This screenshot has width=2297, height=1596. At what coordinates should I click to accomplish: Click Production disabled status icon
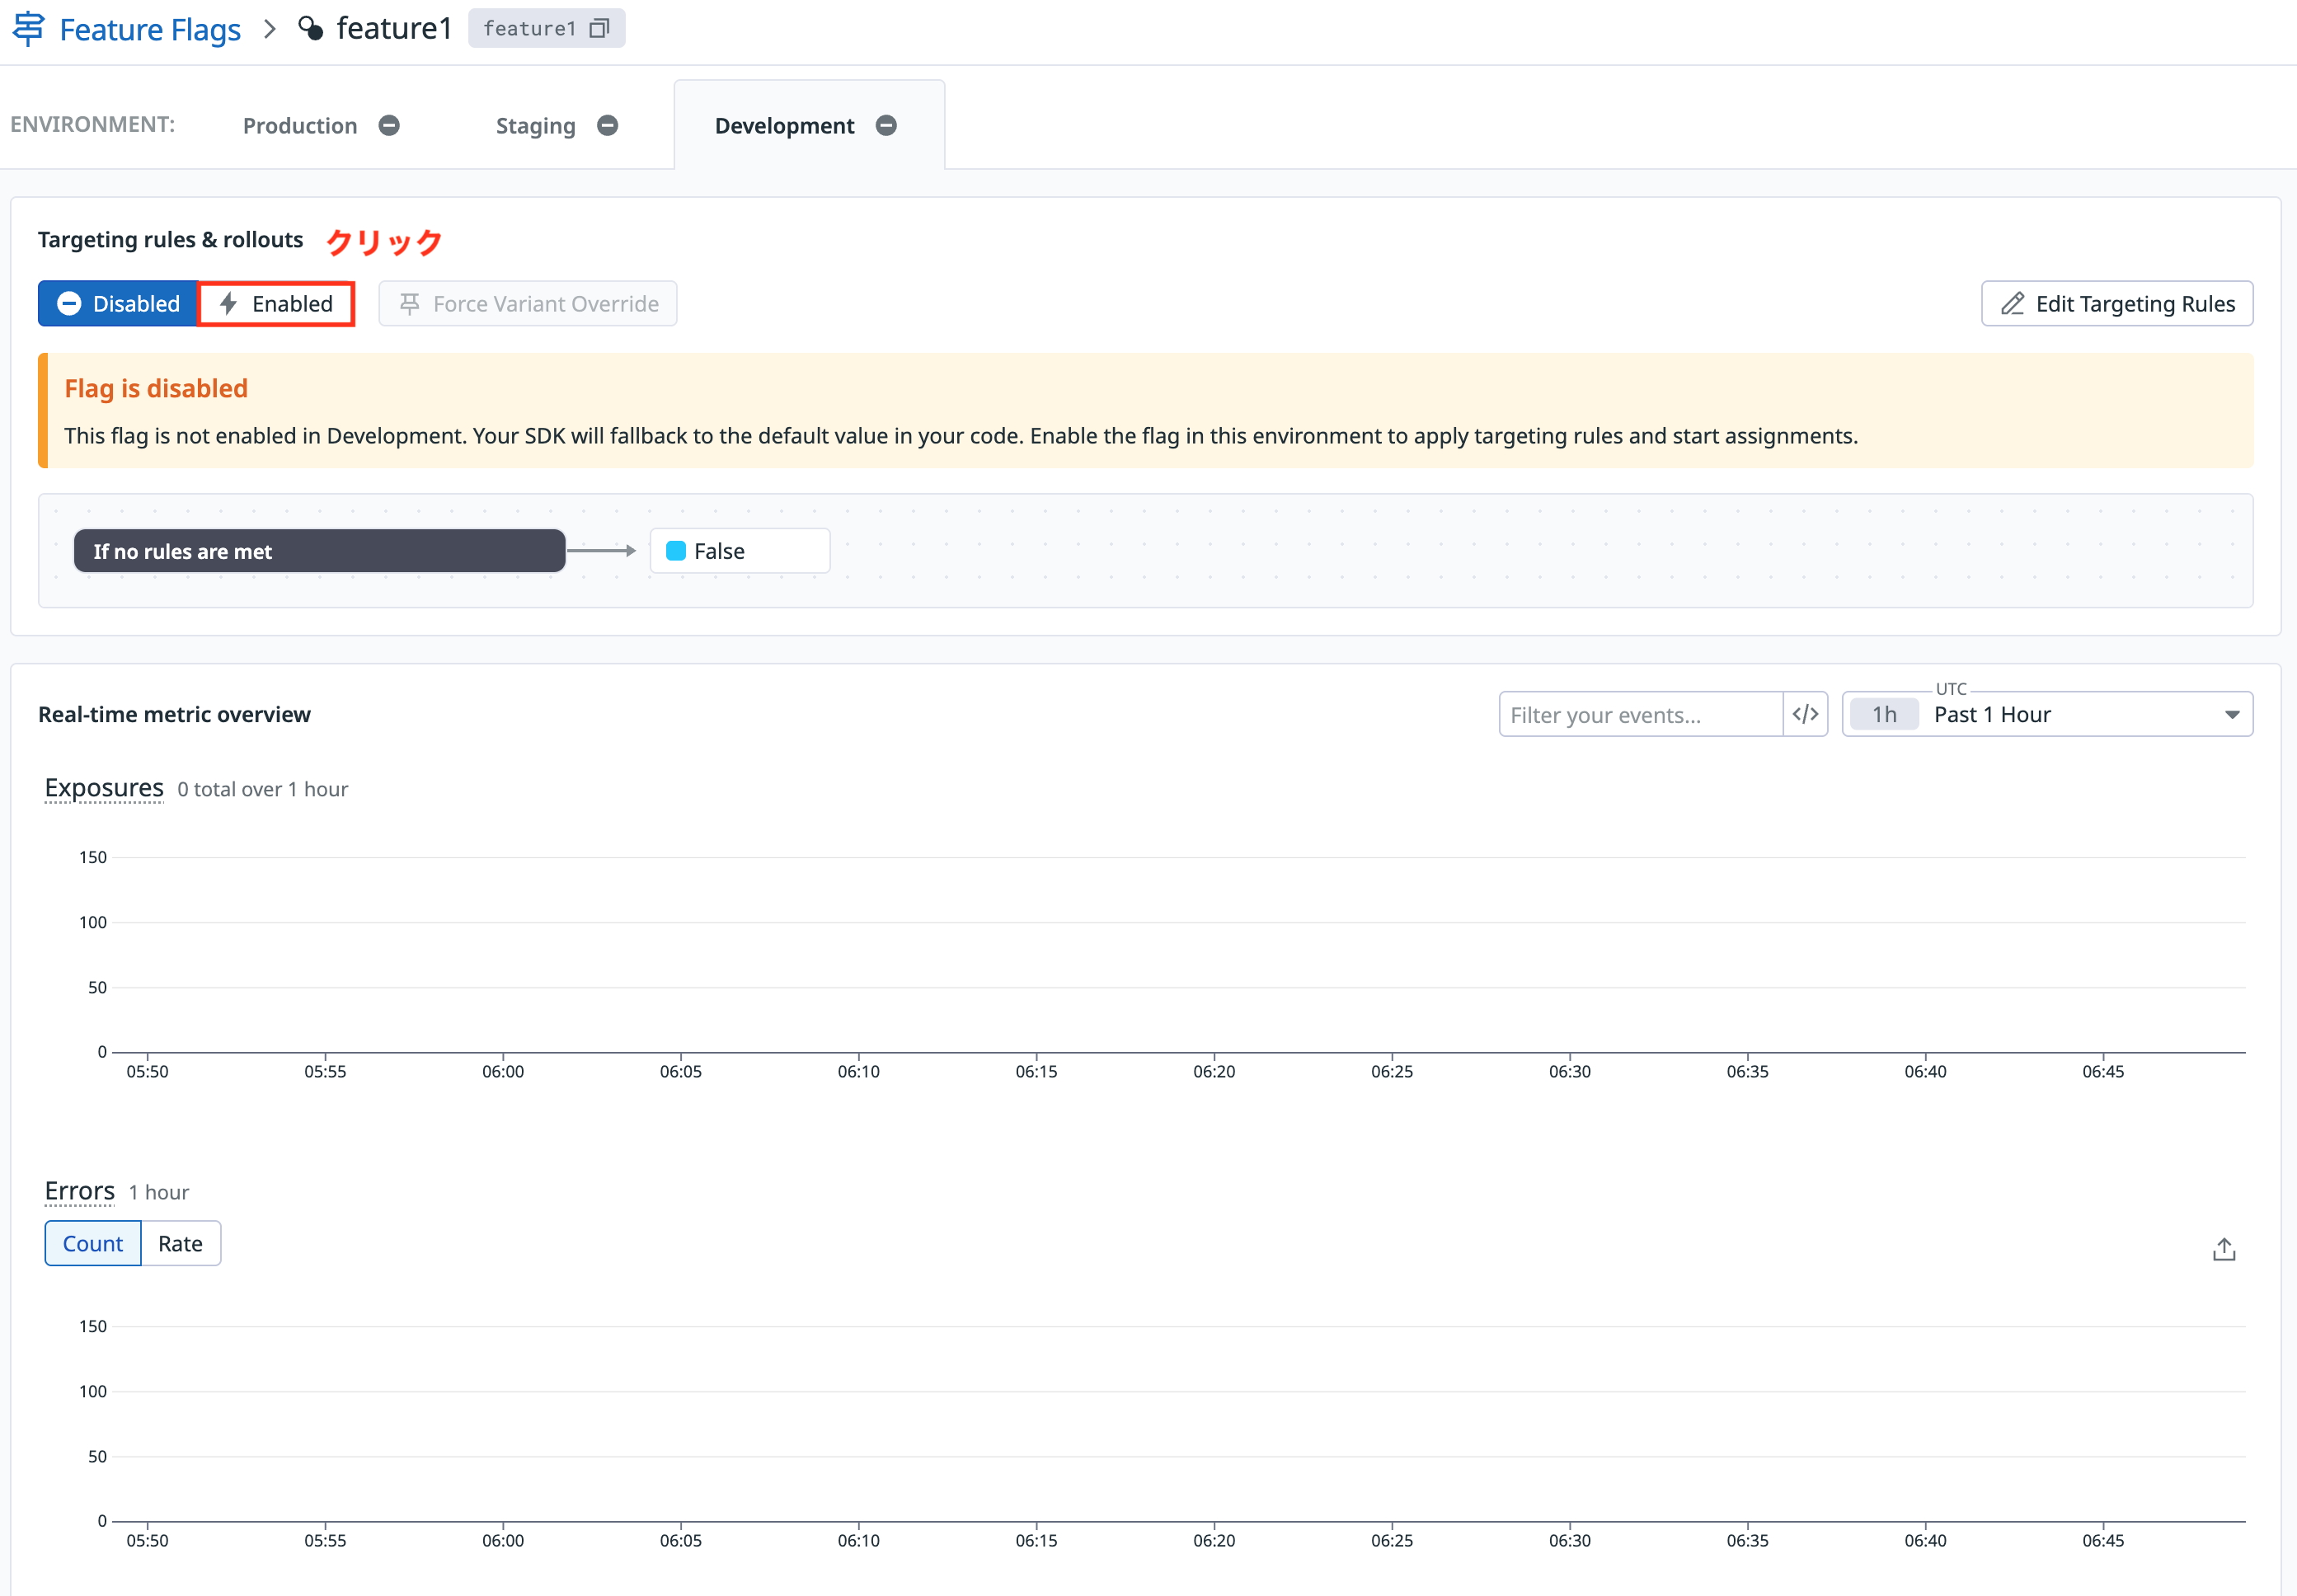click(x=389, y=126)
